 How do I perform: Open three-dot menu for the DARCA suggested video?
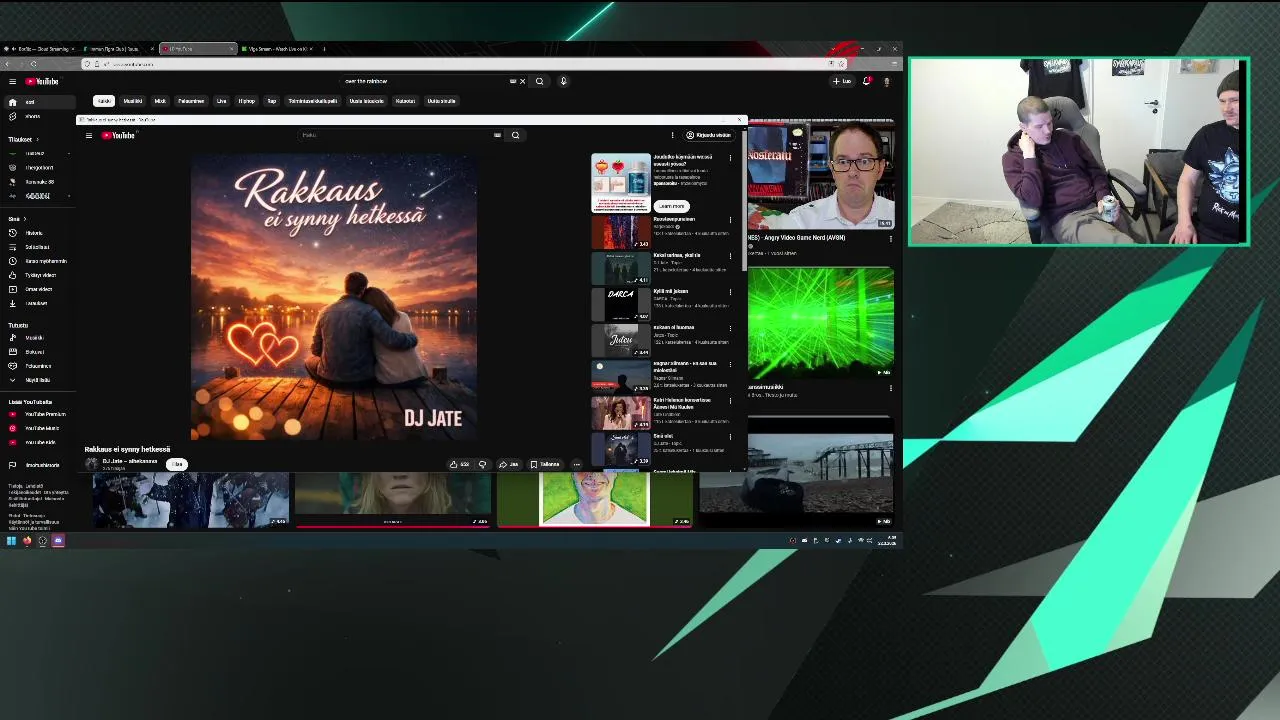pyautogui.click(x=730, y=292)
